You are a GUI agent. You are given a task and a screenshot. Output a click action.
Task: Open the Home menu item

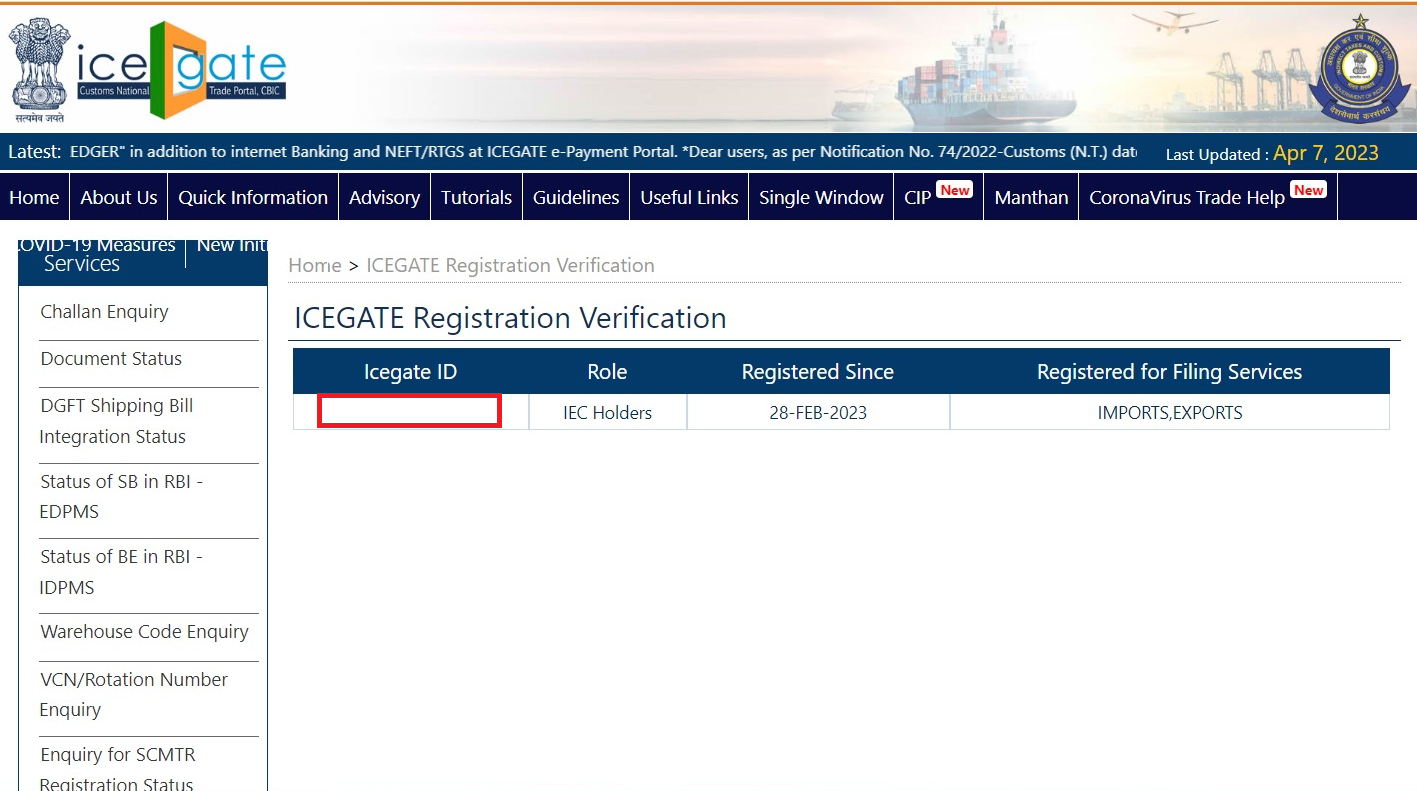pos(34,197)
